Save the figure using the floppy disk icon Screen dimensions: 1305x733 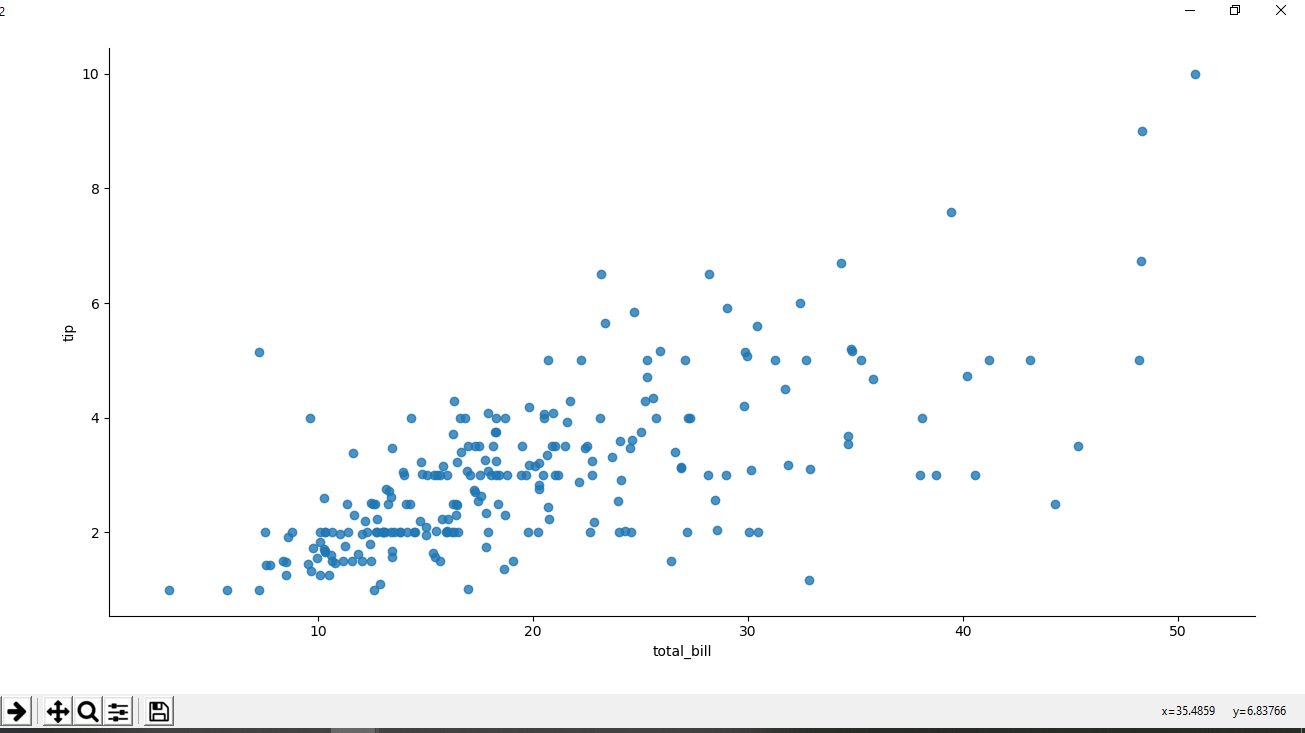[157, 711]
